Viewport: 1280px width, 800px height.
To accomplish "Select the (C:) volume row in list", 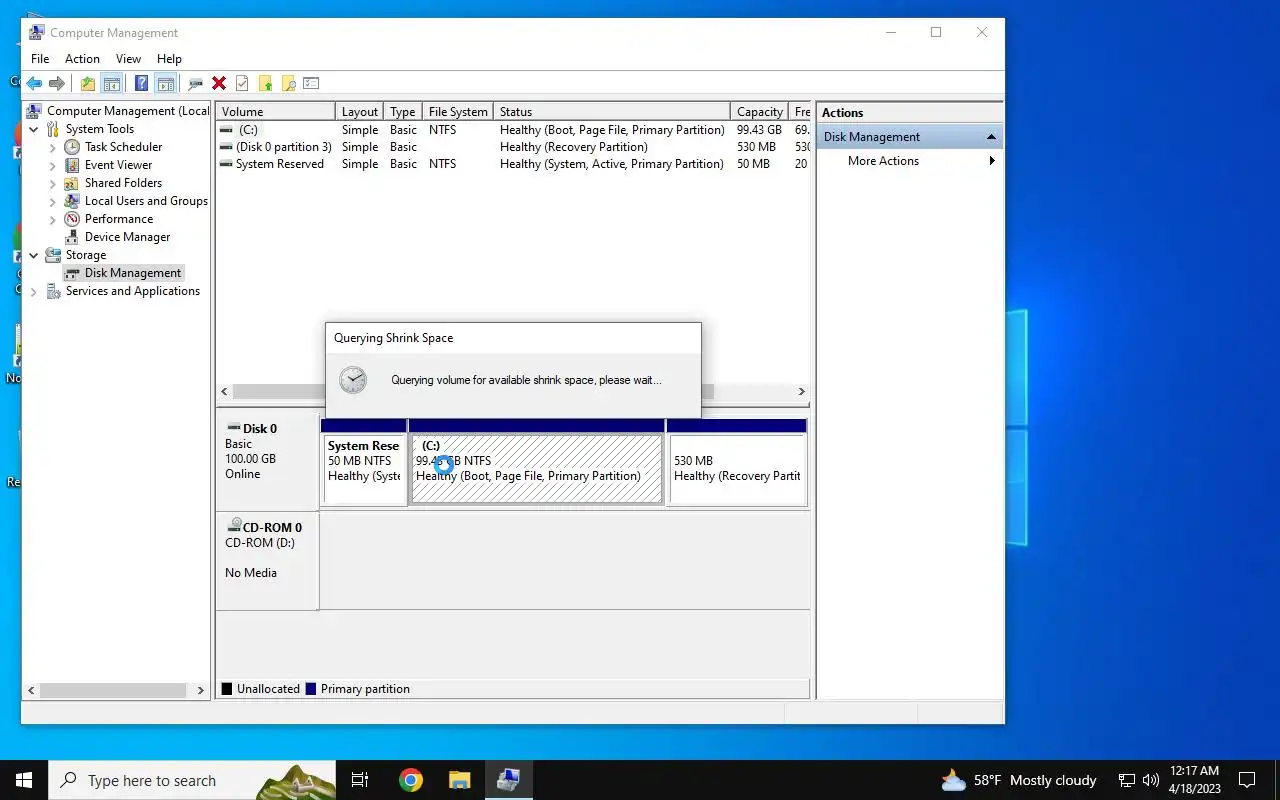I will click(513, 130).
